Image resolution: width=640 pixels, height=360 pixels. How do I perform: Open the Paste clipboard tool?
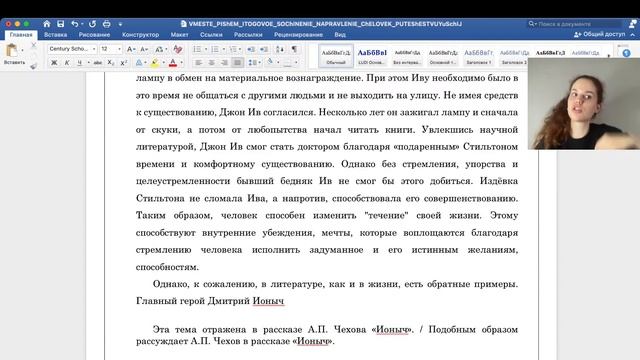click(12, 50)
